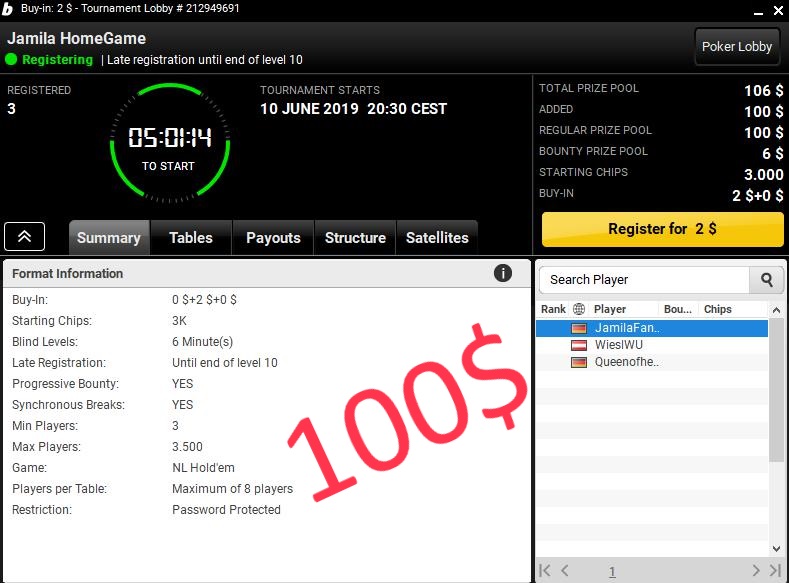This screenshot has width=789, height=583.
Task: Click the 'Jamila HomeGame' title
Action: click(x=76, y=38)
